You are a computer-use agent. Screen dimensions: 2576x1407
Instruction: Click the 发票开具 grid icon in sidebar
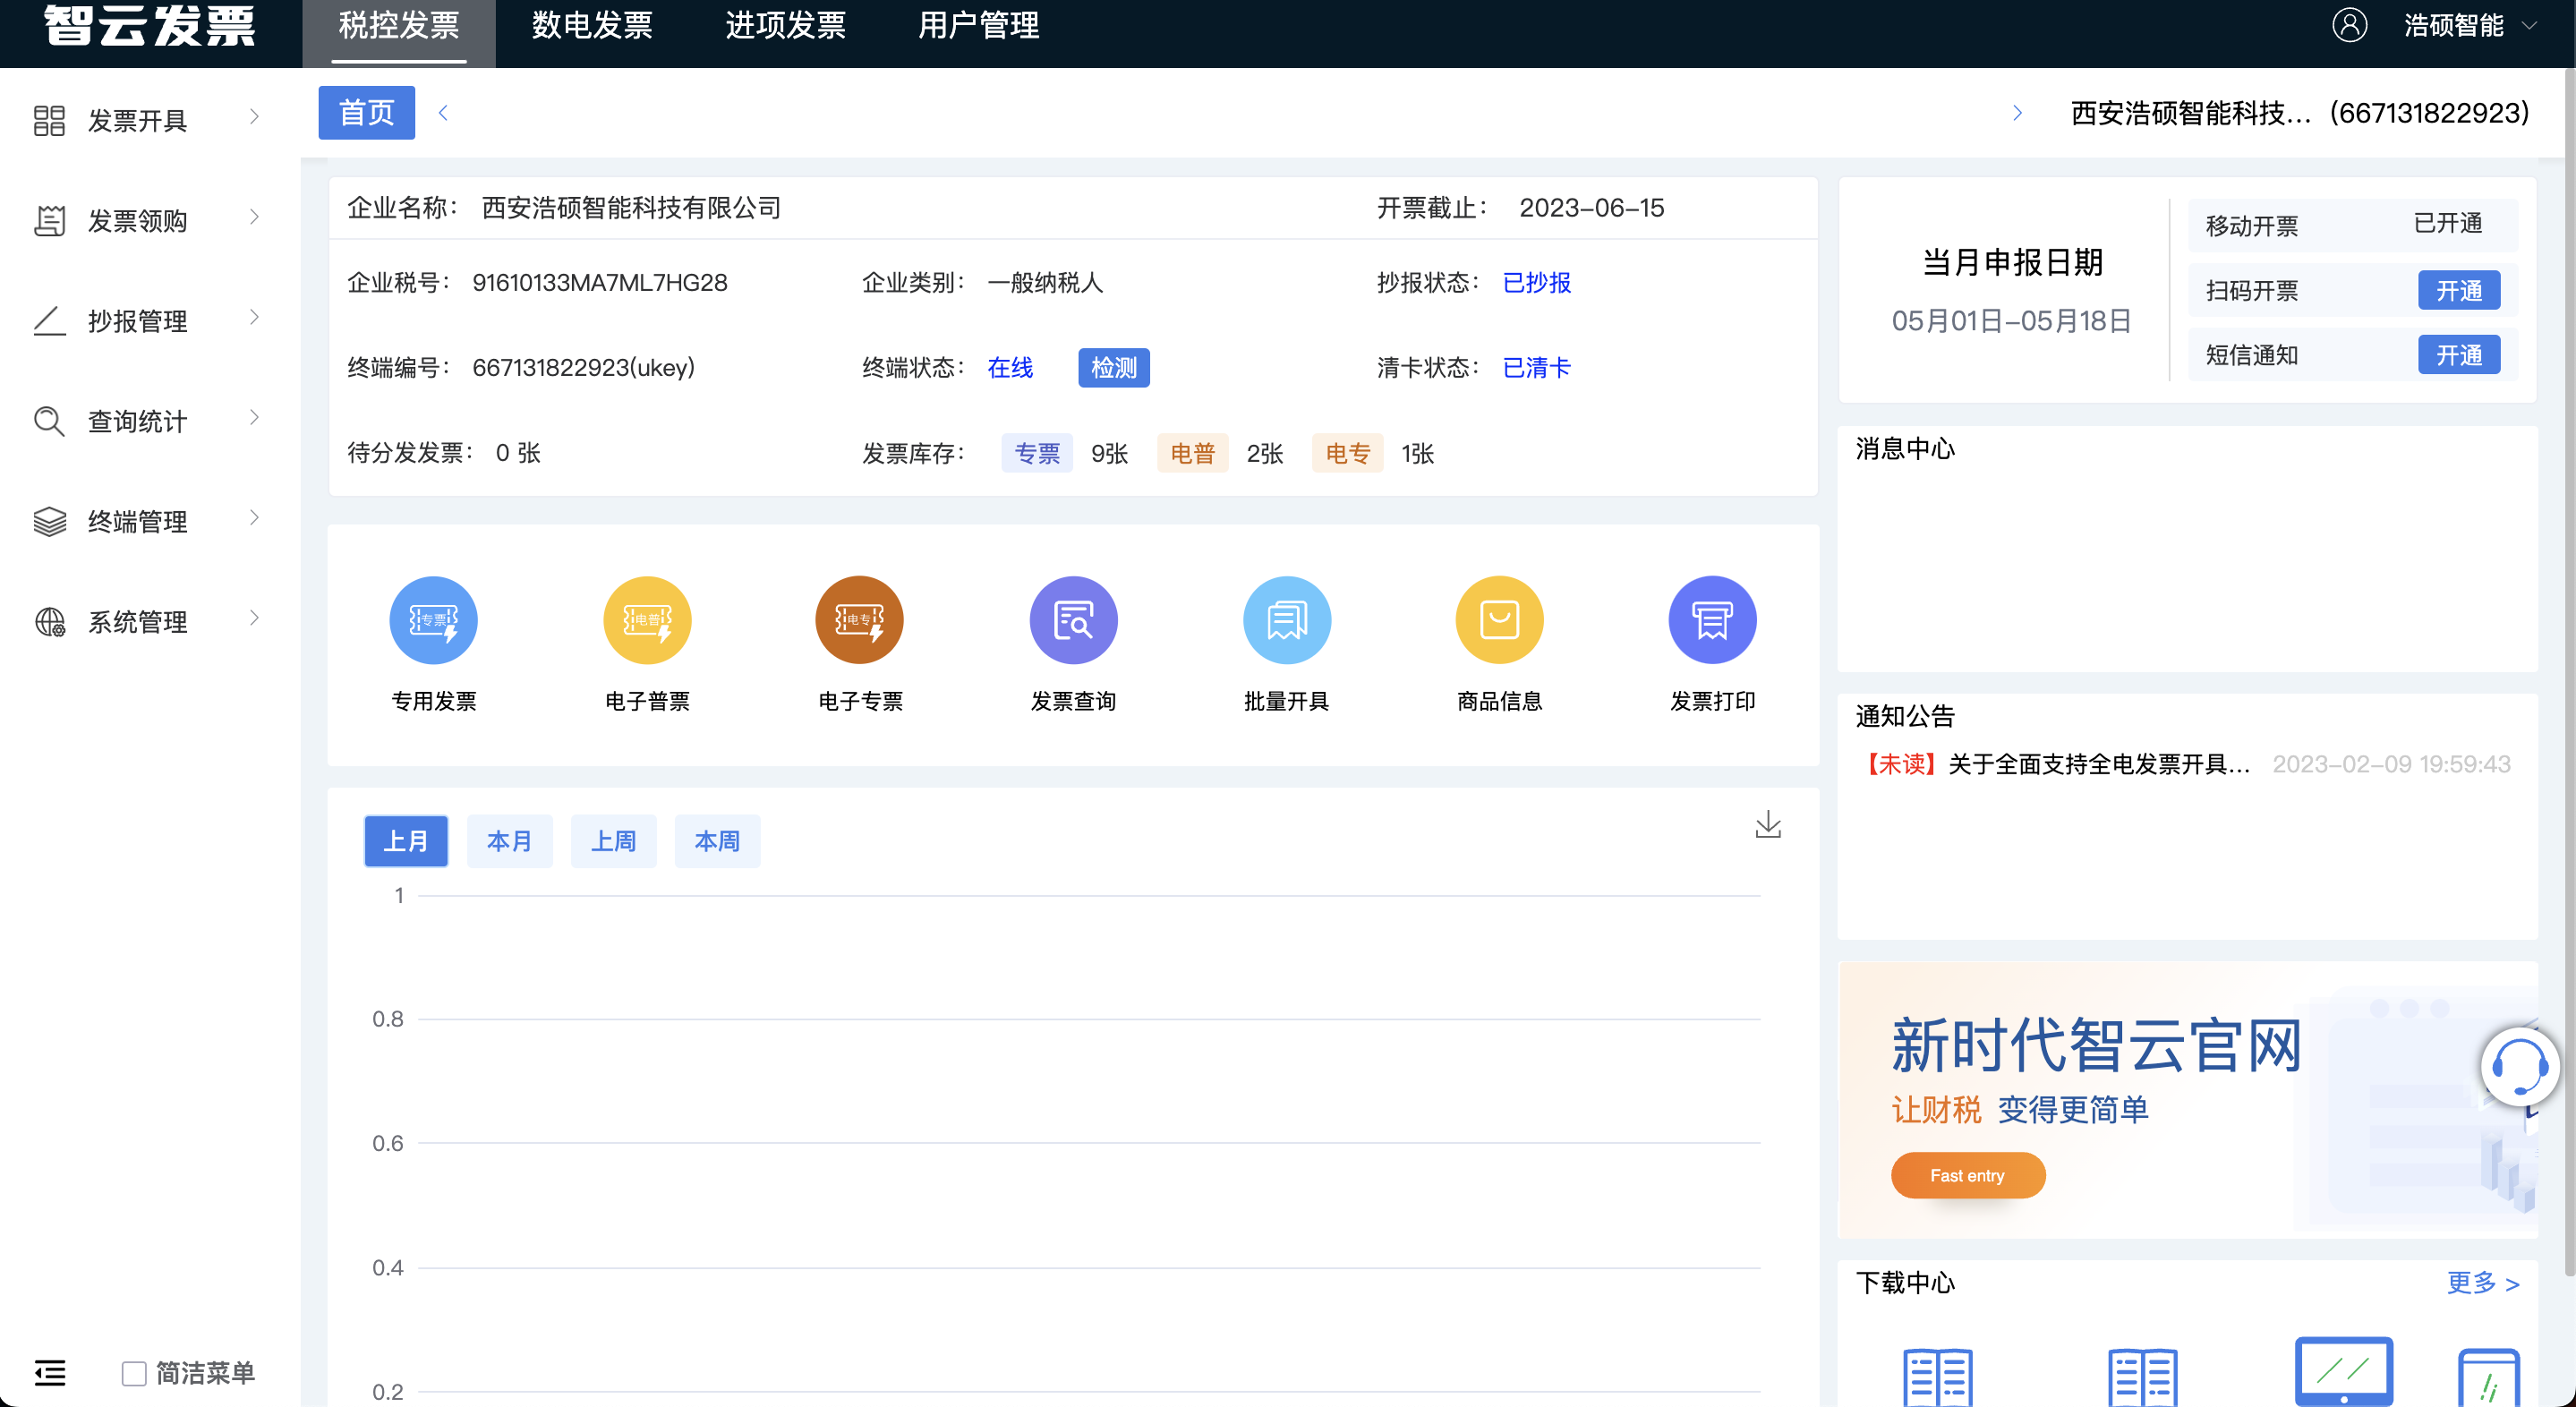click(49, 121)
